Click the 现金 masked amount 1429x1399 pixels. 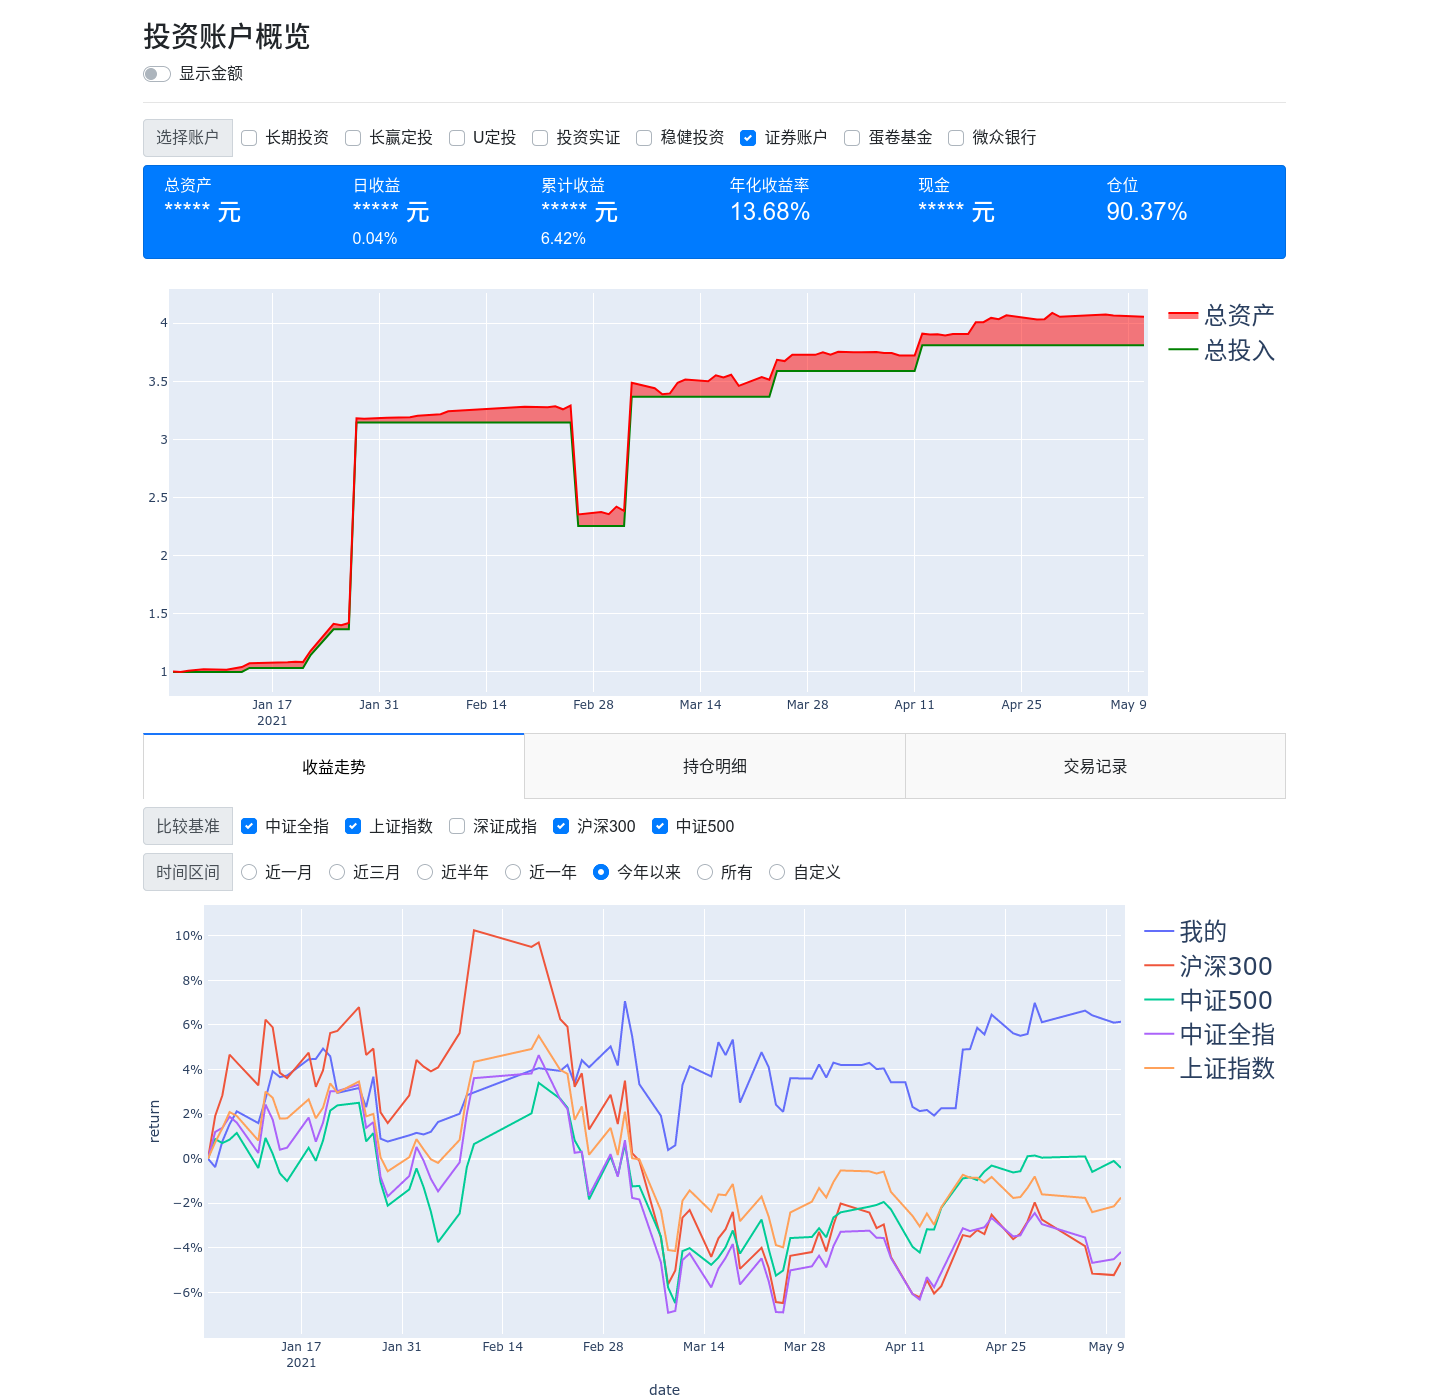(x=957, y=212)
